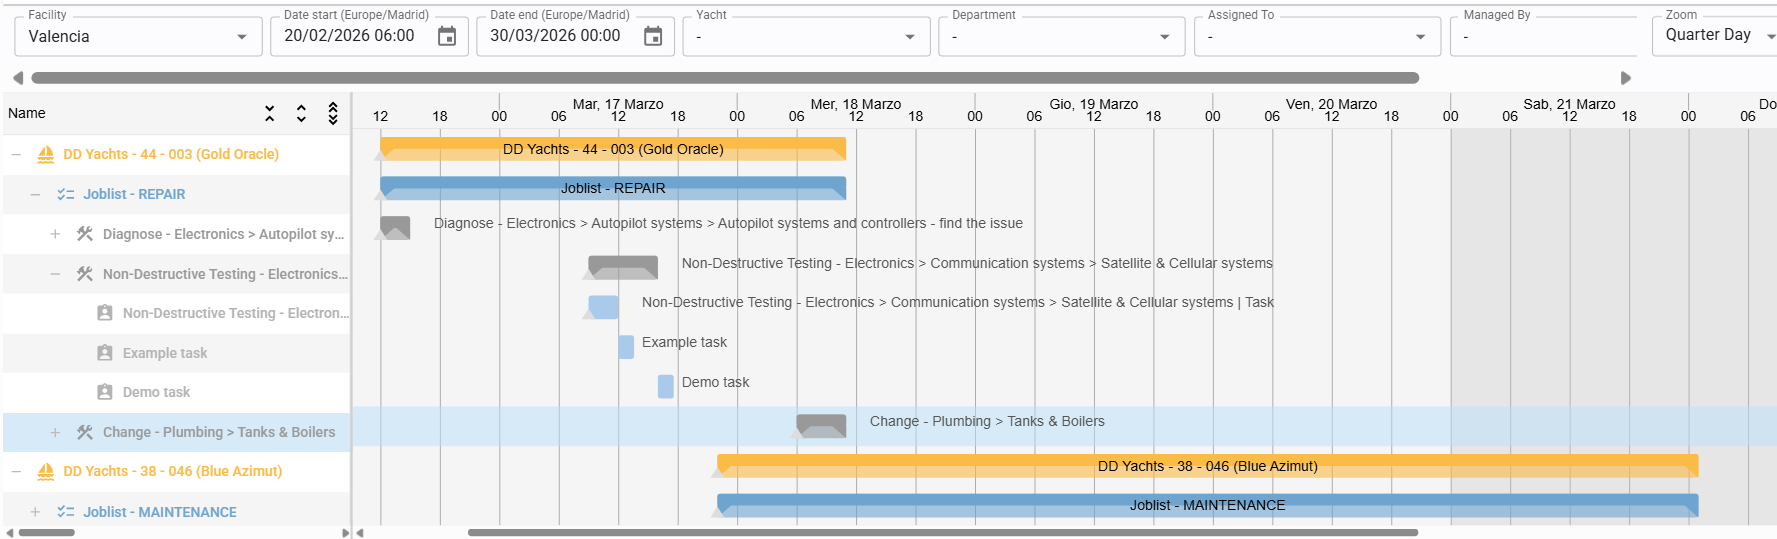Open the Date start calendar picker

pyautogui.click(x=447, y=37)
